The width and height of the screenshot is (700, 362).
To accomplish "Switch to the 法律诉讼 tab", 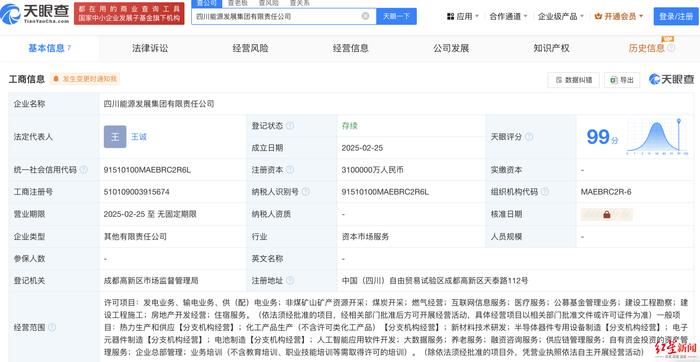I will (x=150, y=48).
